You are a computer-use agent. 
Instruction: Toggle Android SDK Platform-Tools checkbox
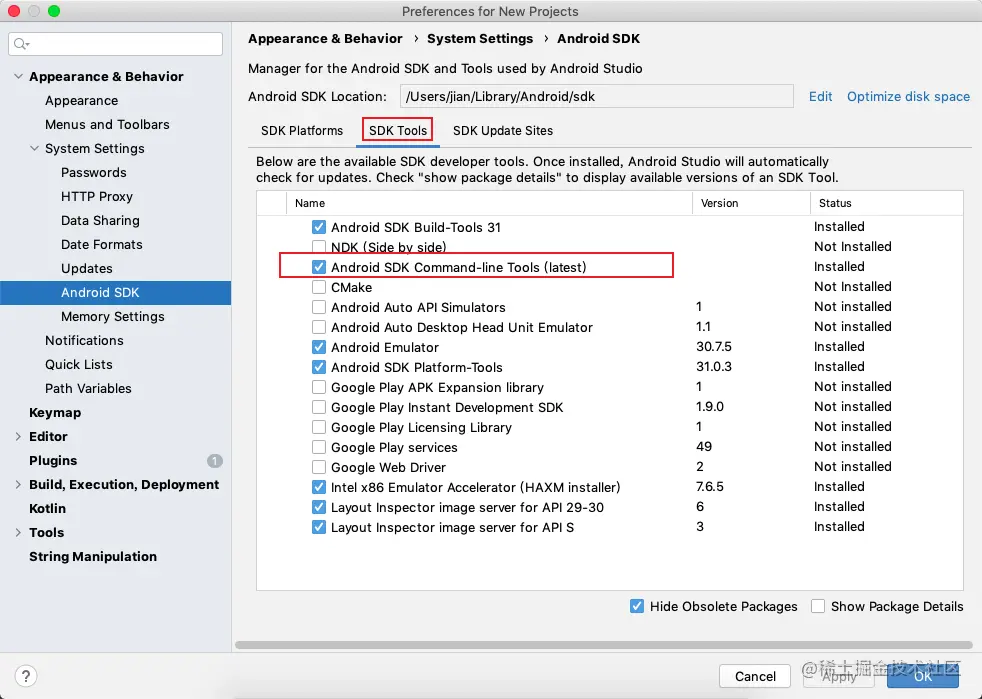319,368
